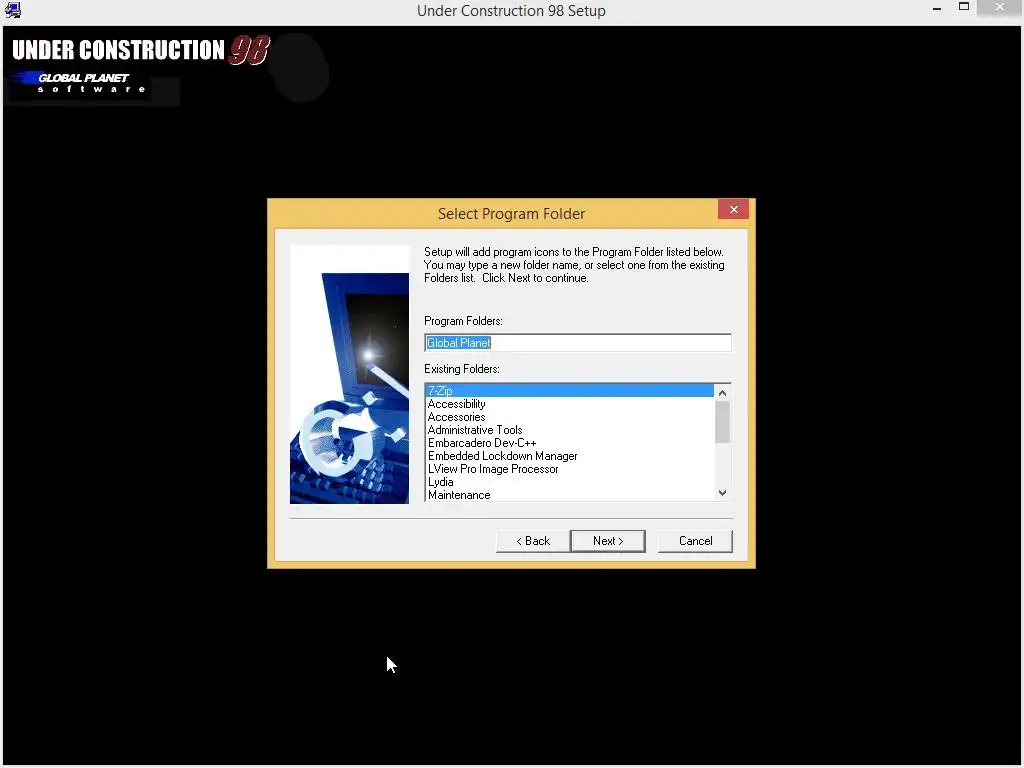Pick Embarcadero Dev-C++ folder

pos(569,443)
